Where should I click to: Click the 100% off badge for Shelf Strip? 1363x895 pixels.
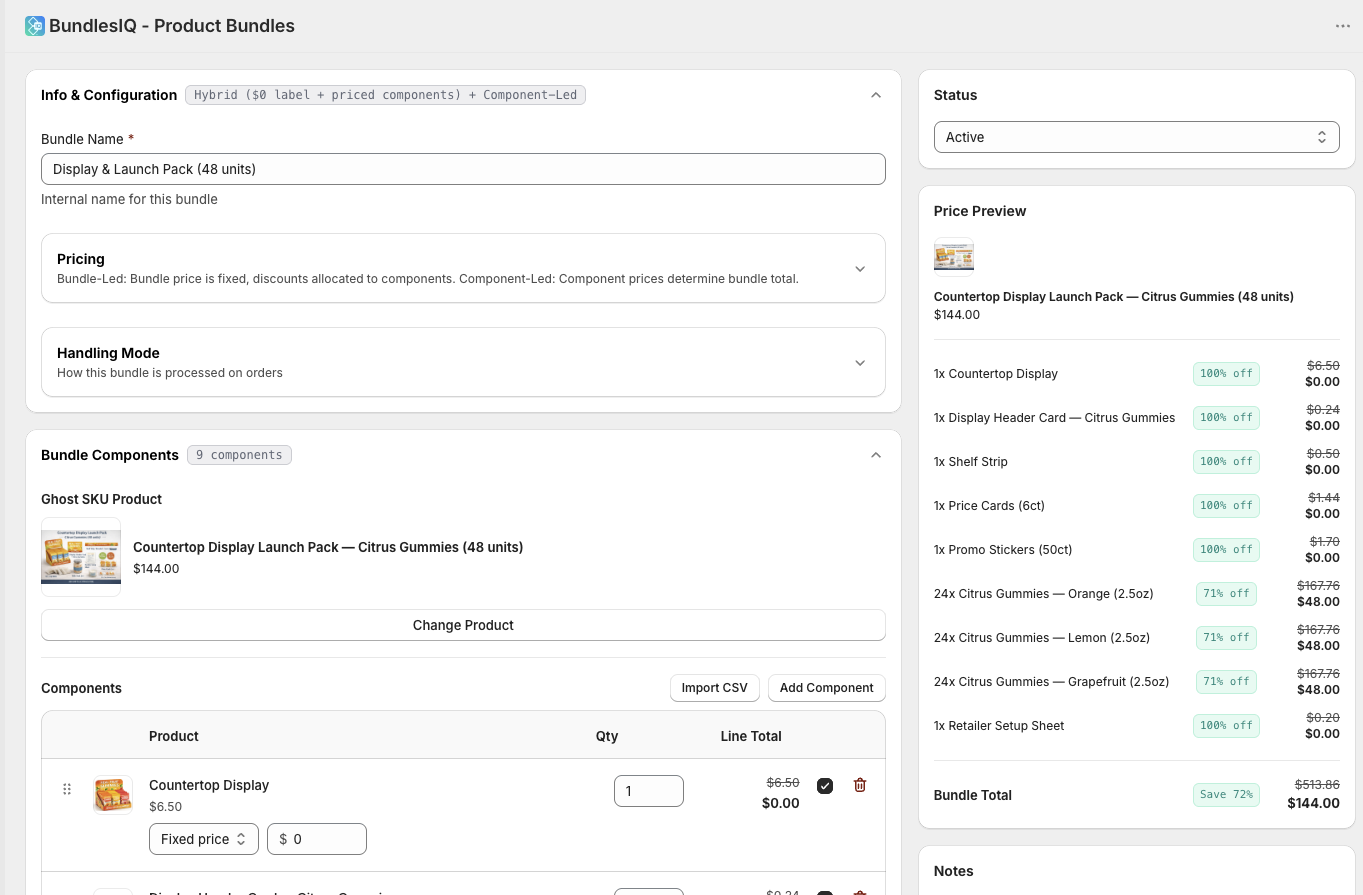[x=1226, y=461]
